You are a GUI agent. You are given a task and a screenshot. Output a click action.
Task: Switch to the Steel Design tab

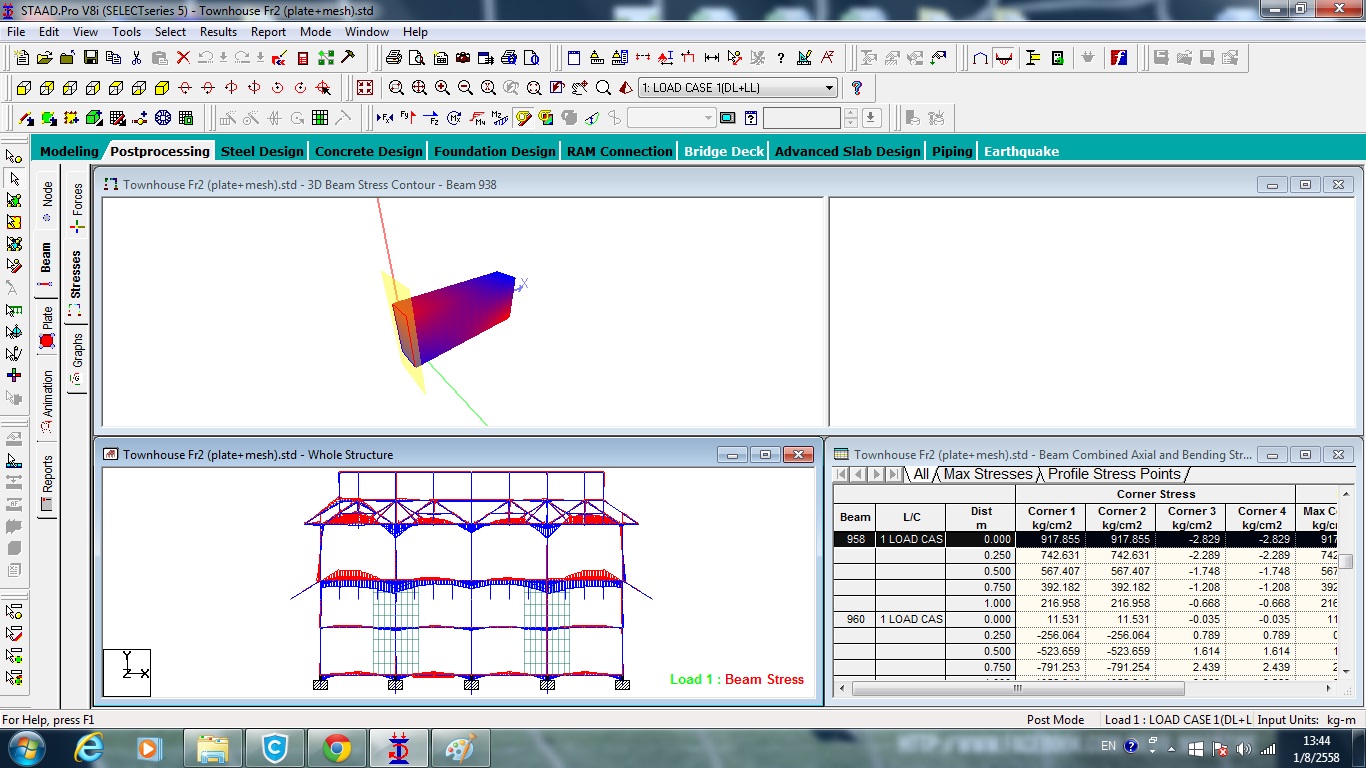coord(262,151)
